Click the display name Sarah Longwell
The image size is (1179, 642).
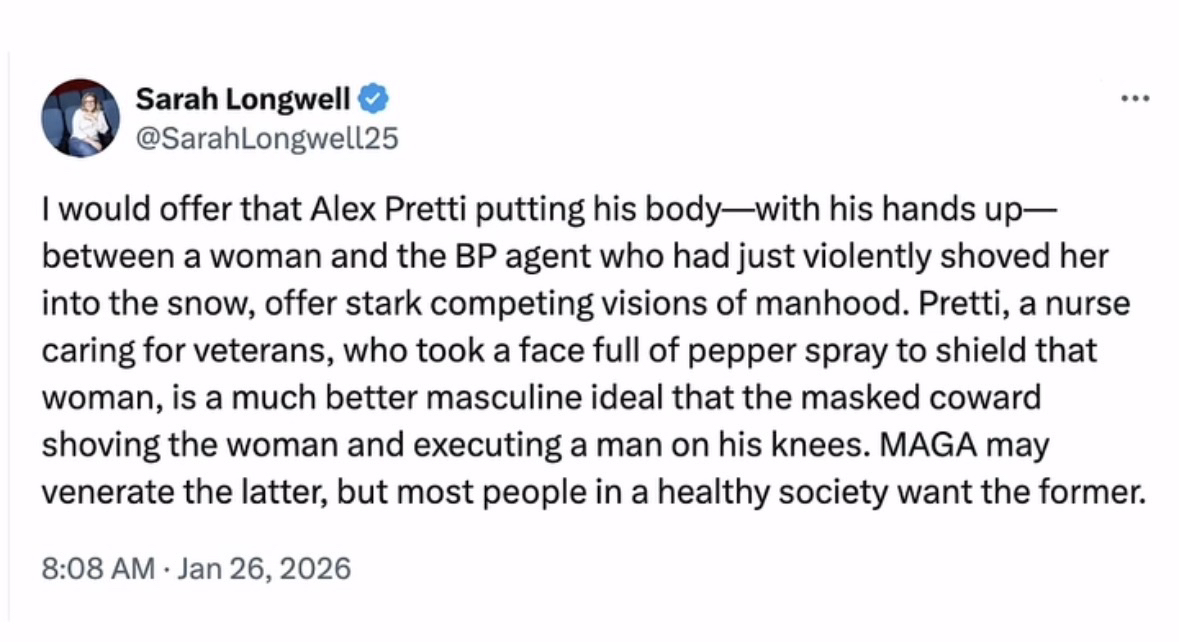click(243, 99)
